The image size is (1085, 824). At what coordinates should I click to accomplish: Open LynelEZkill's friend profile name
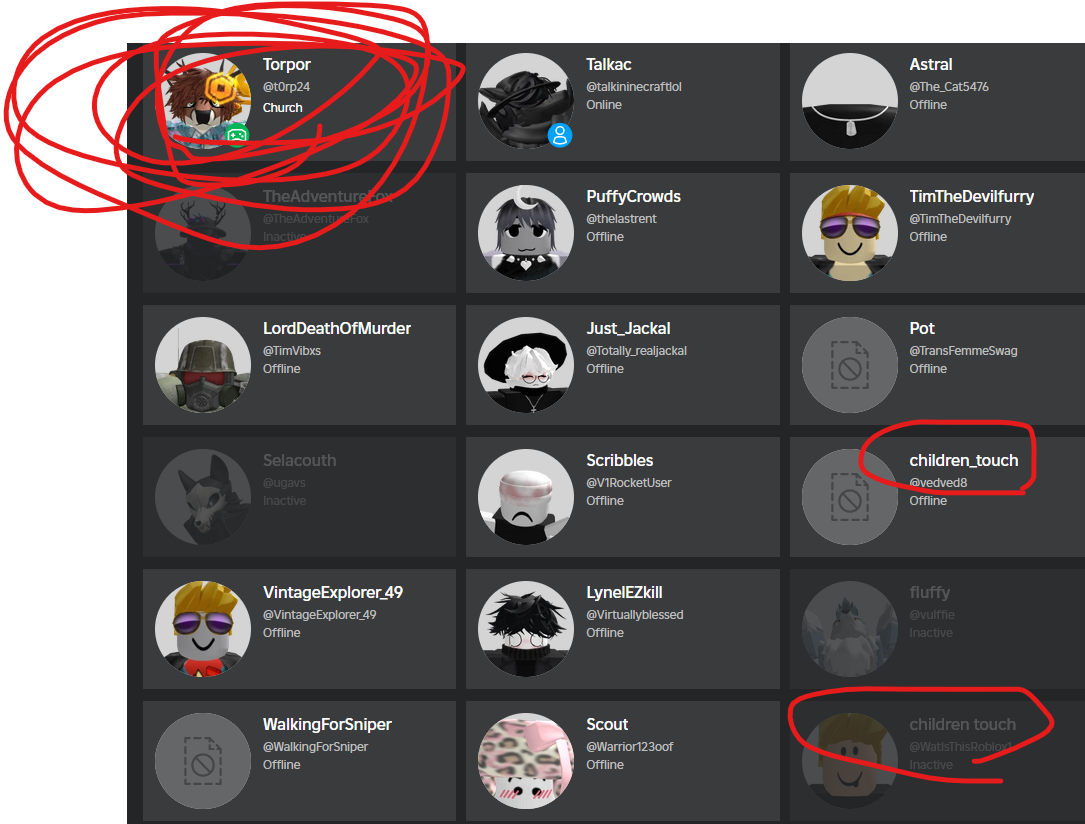[x=624, y=592]
